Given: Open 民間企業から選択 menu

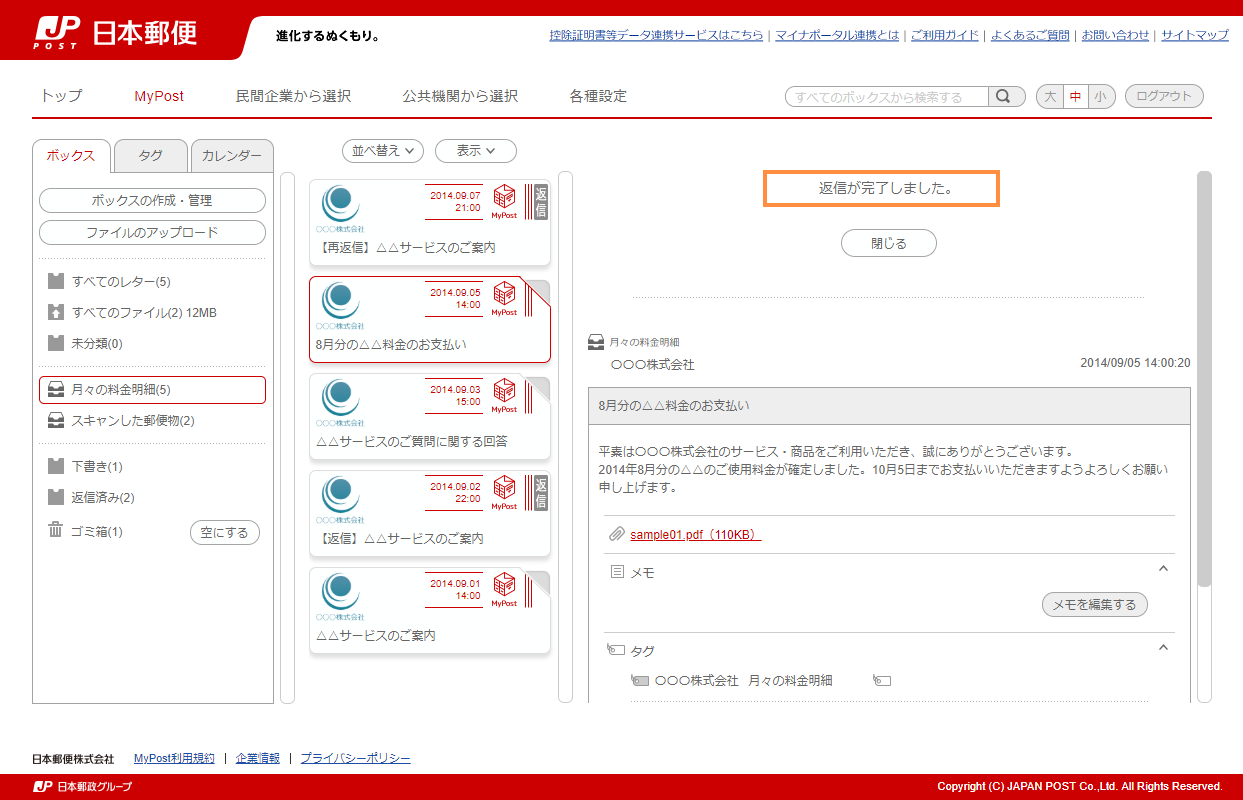Looking at the screenshot, I should (293, 96).
